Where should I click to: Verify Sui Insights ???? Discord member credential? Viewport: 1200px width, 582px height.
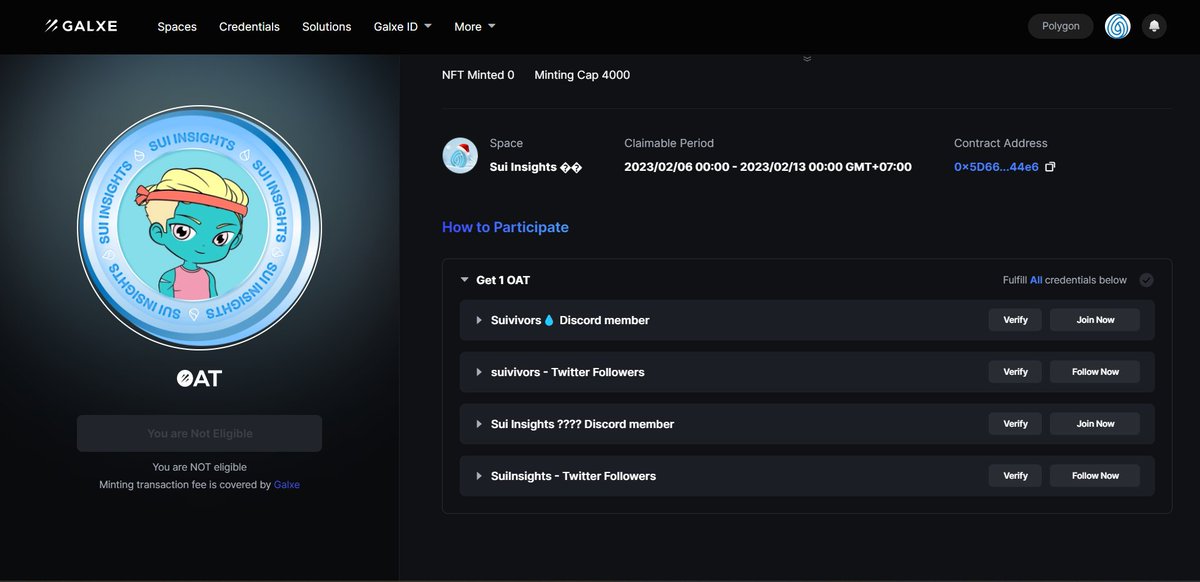pyautogui.click(x=1015, y=424)
